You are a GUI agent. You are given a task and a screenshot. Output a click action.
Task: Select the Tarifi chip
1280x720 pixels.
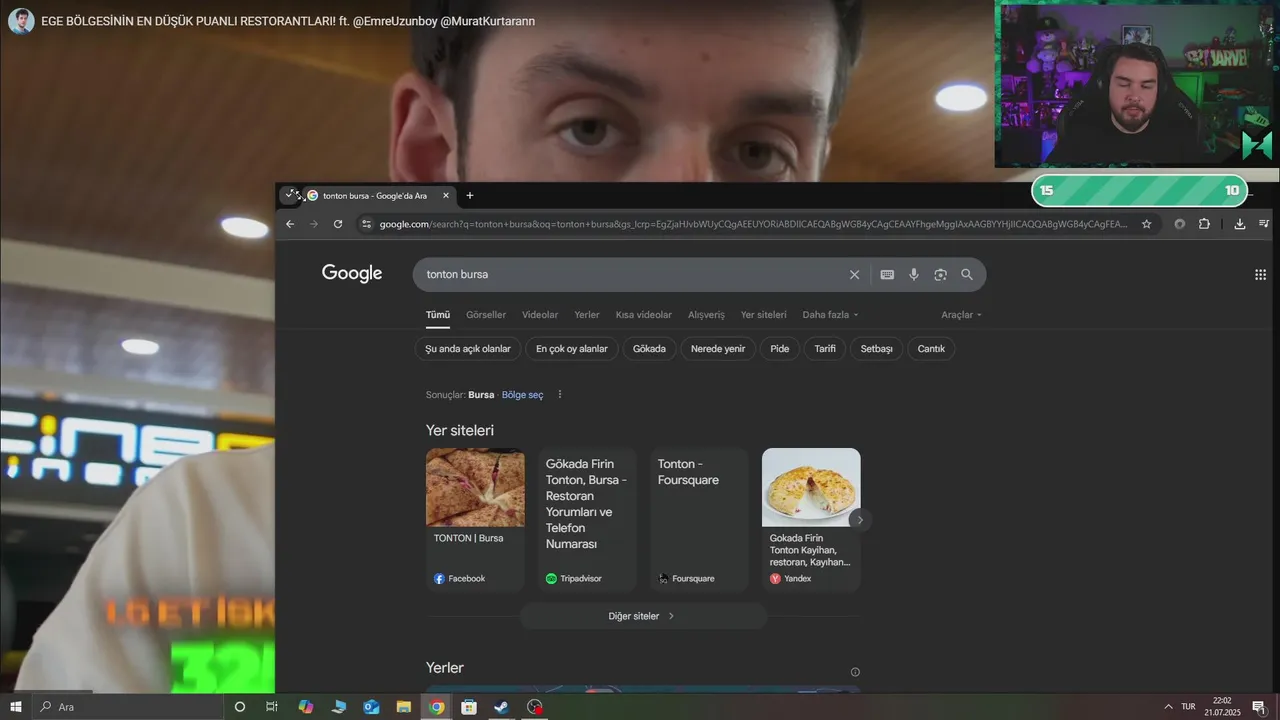coord(825,349)
